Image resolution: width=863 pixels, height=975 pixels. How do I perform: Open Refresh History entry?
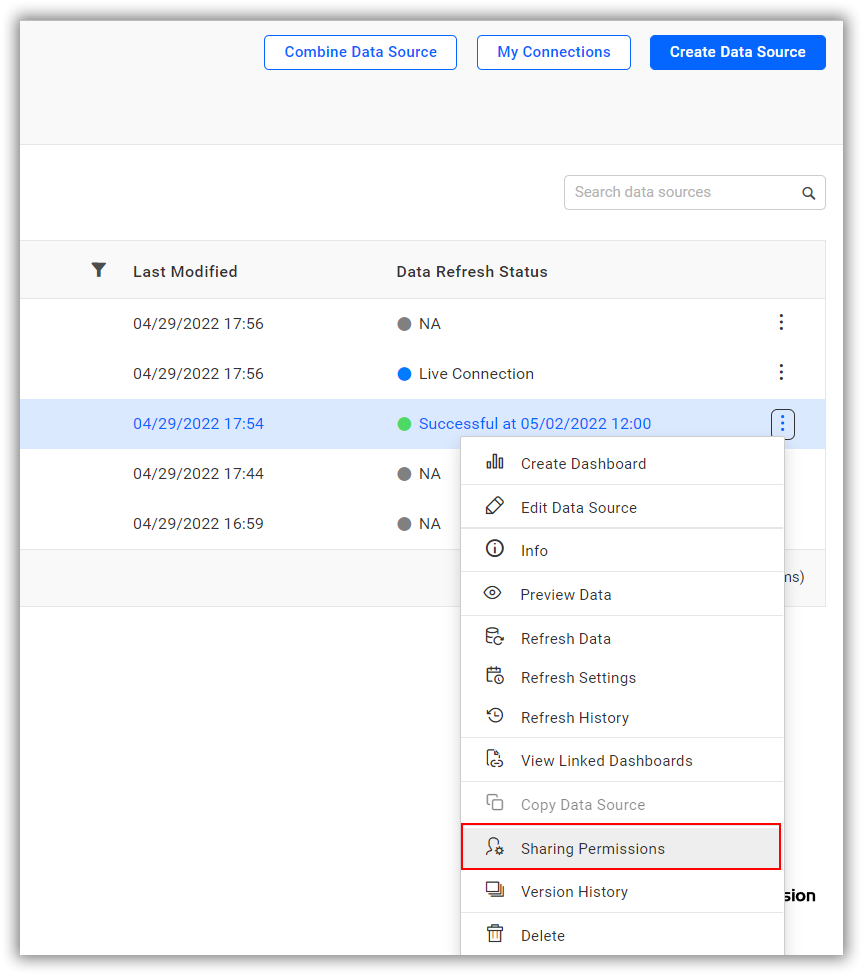(622, 718)
